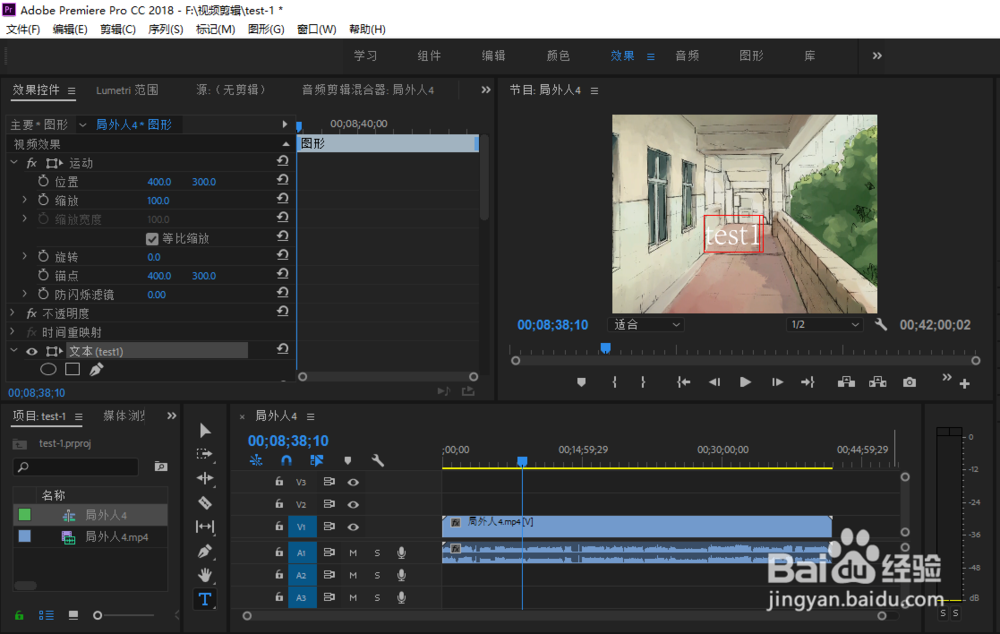1000x634 pixels.
Task: Toggle V3 track output eye
Action: click(x=353, y=482)
